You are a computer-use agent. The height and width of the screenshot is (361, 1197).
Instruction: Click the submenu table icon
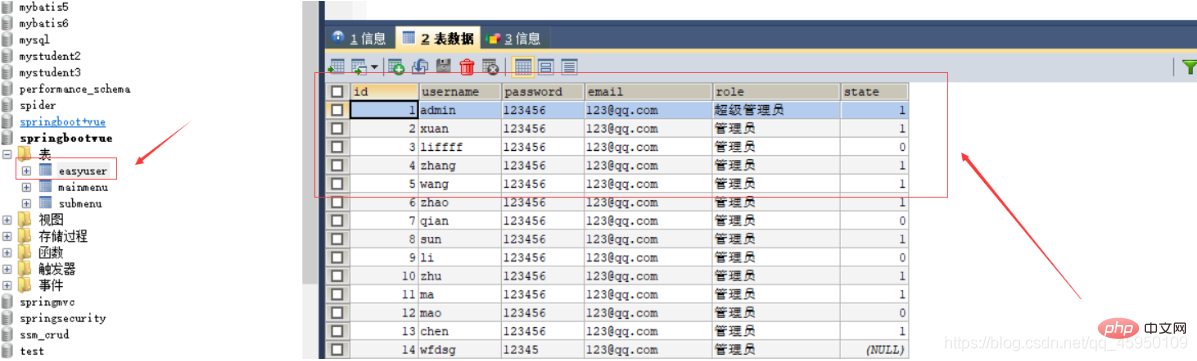click(46, 203)
